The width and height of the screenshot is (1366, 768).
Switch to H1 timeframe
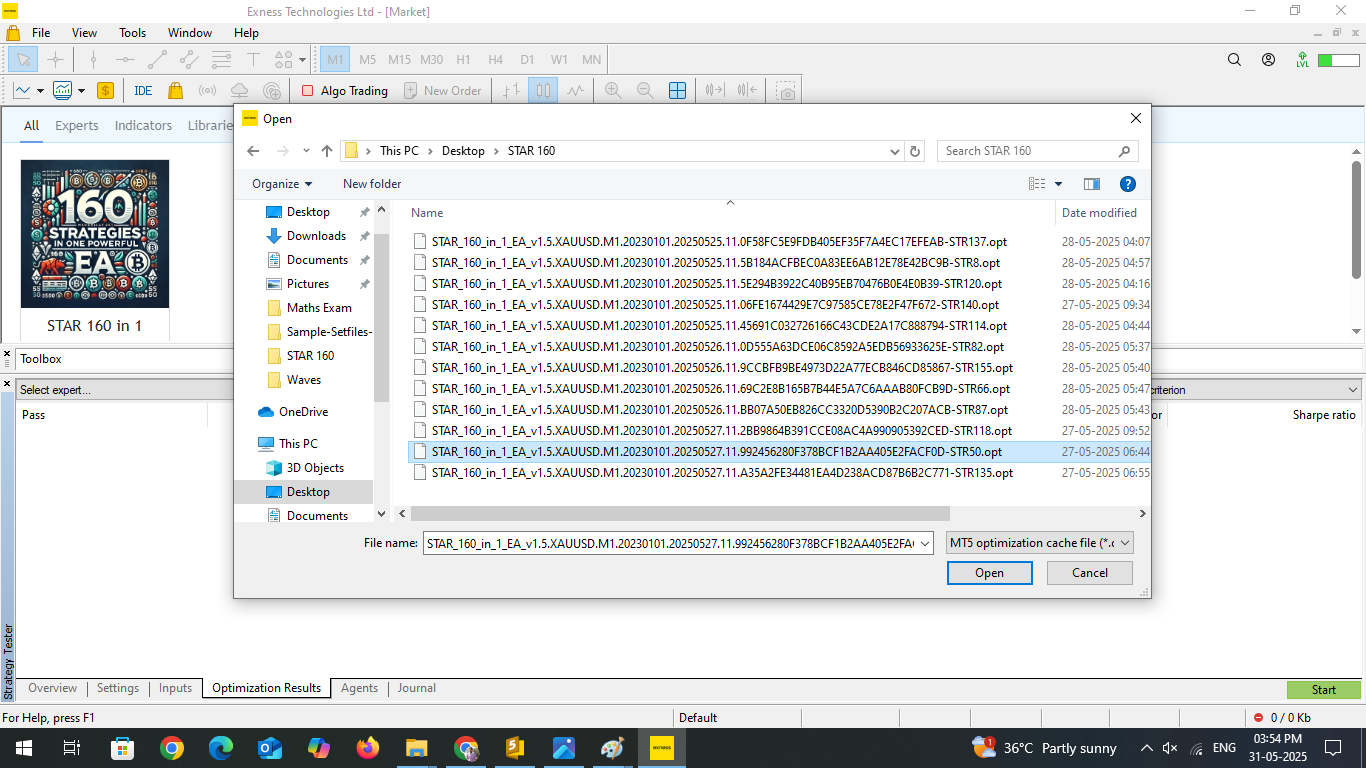tap(463, 59)
